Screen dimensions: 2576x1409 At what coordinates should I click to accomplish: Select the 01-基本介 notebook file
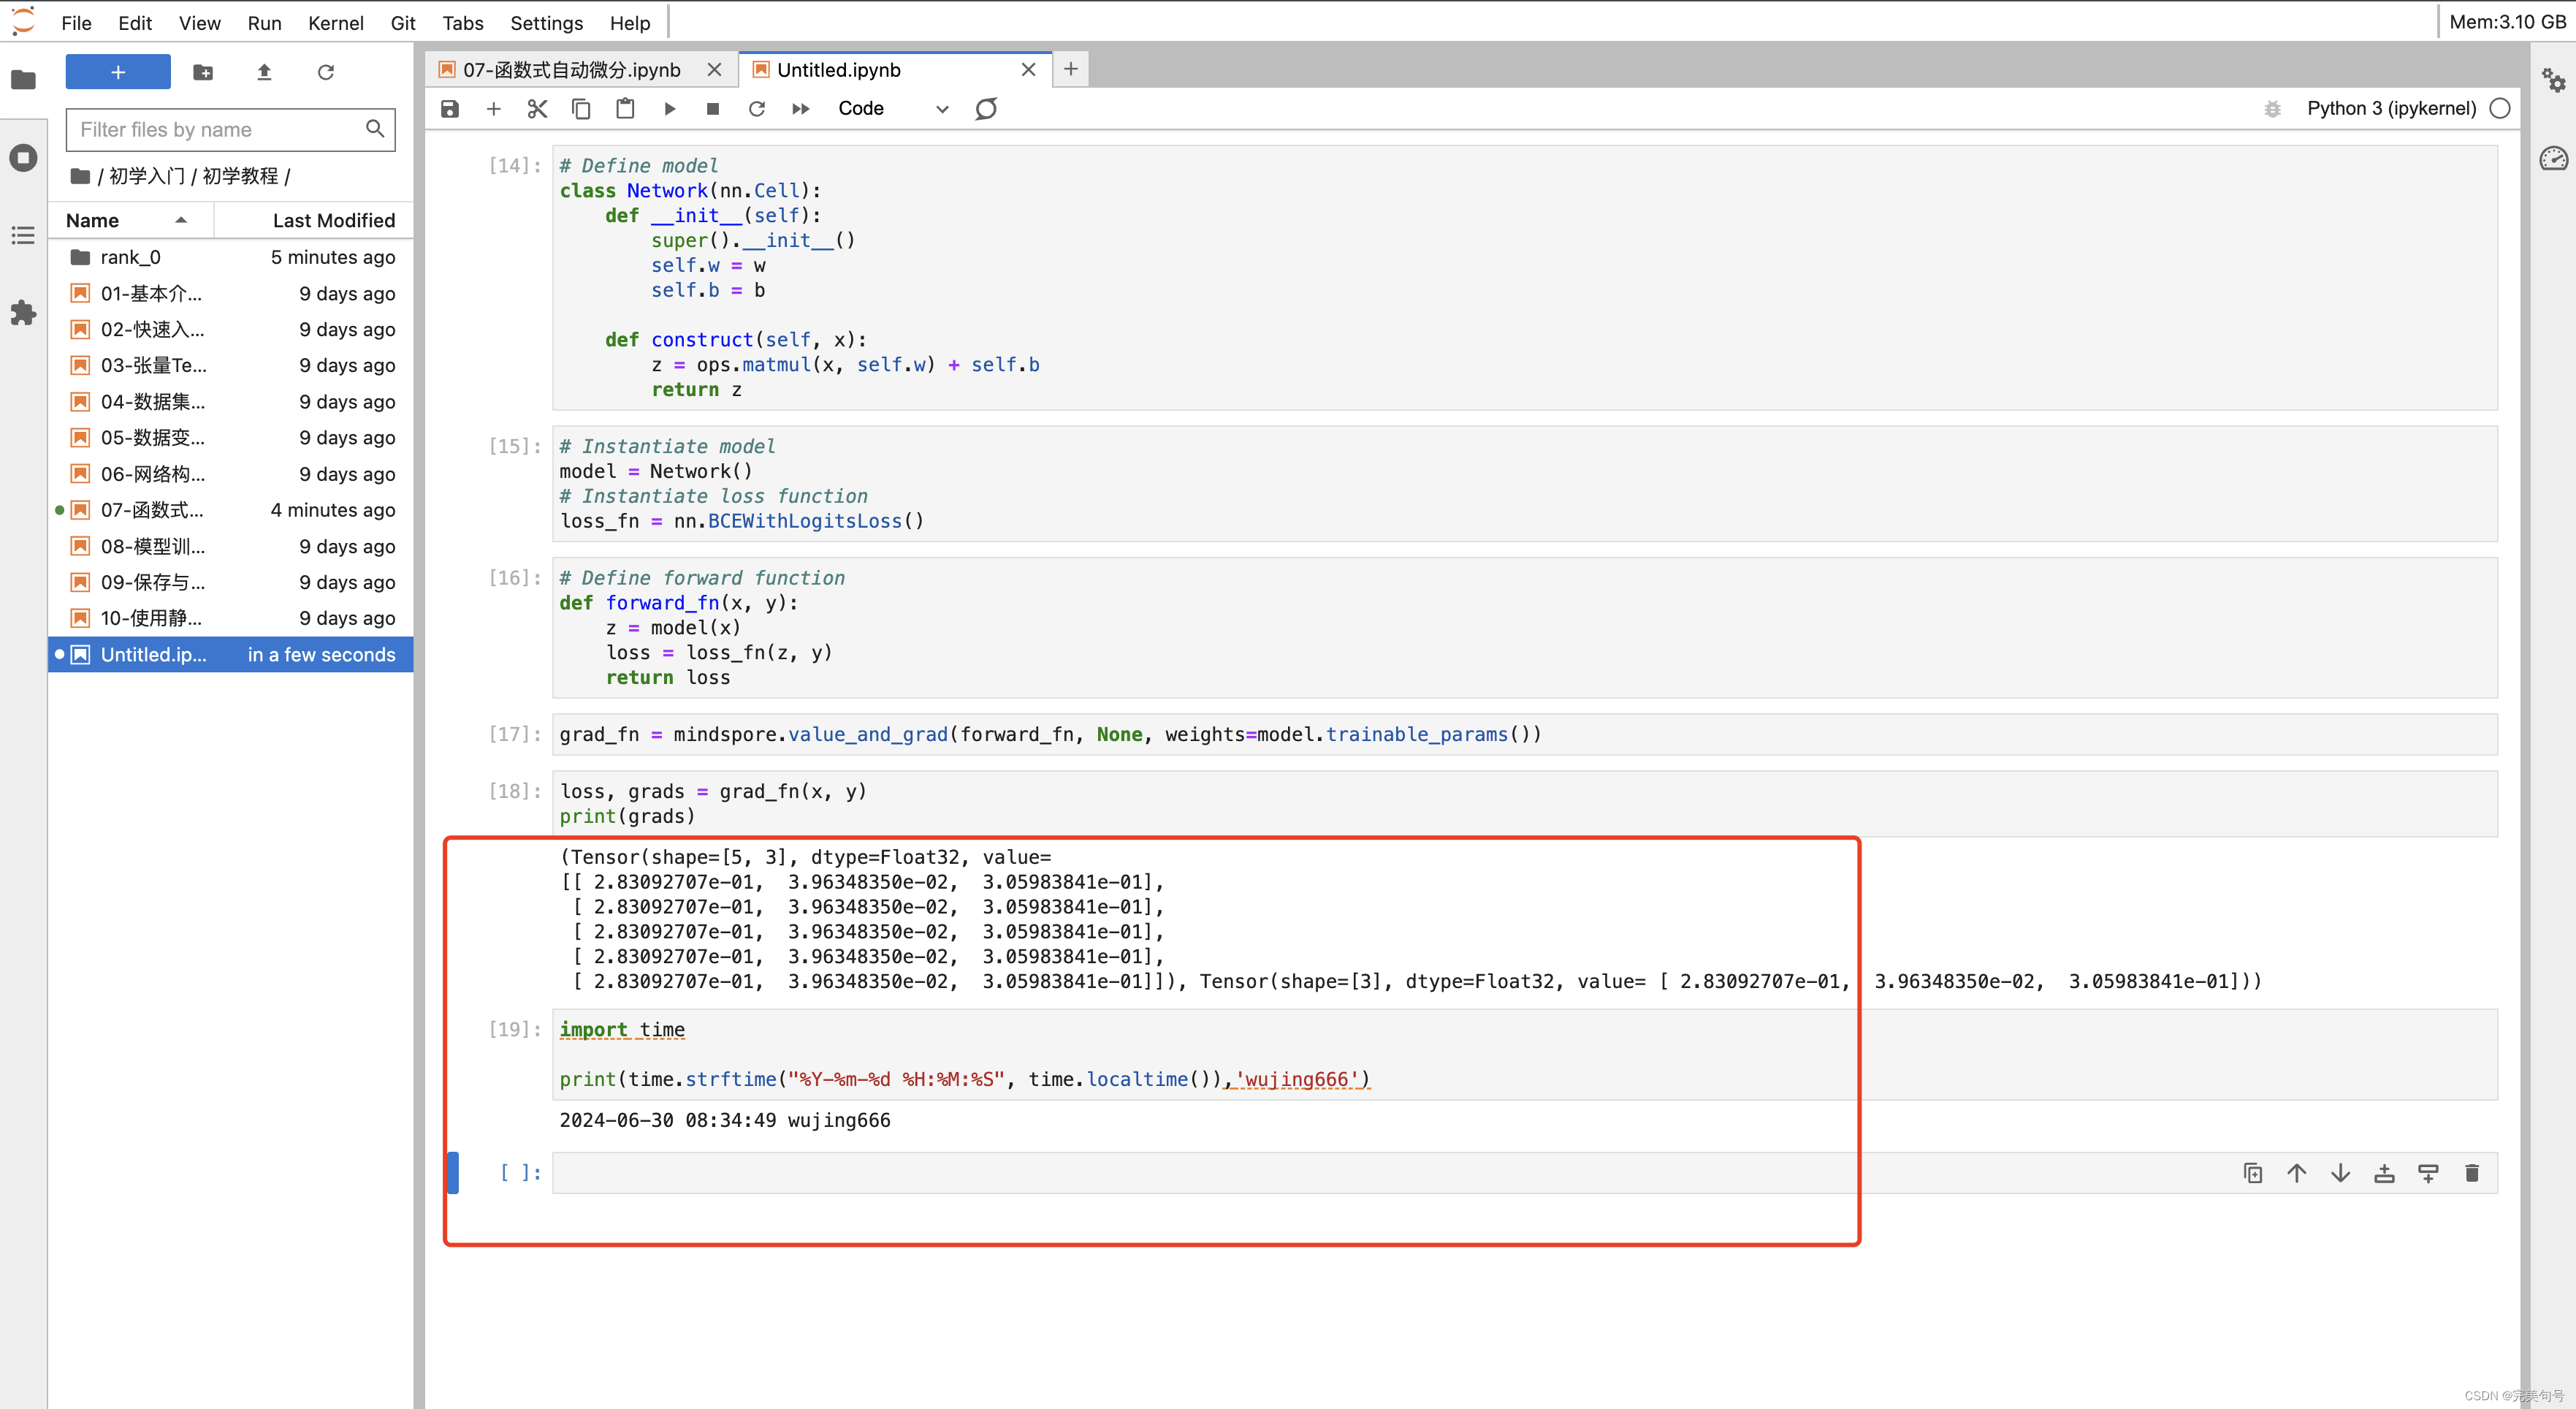231,293
